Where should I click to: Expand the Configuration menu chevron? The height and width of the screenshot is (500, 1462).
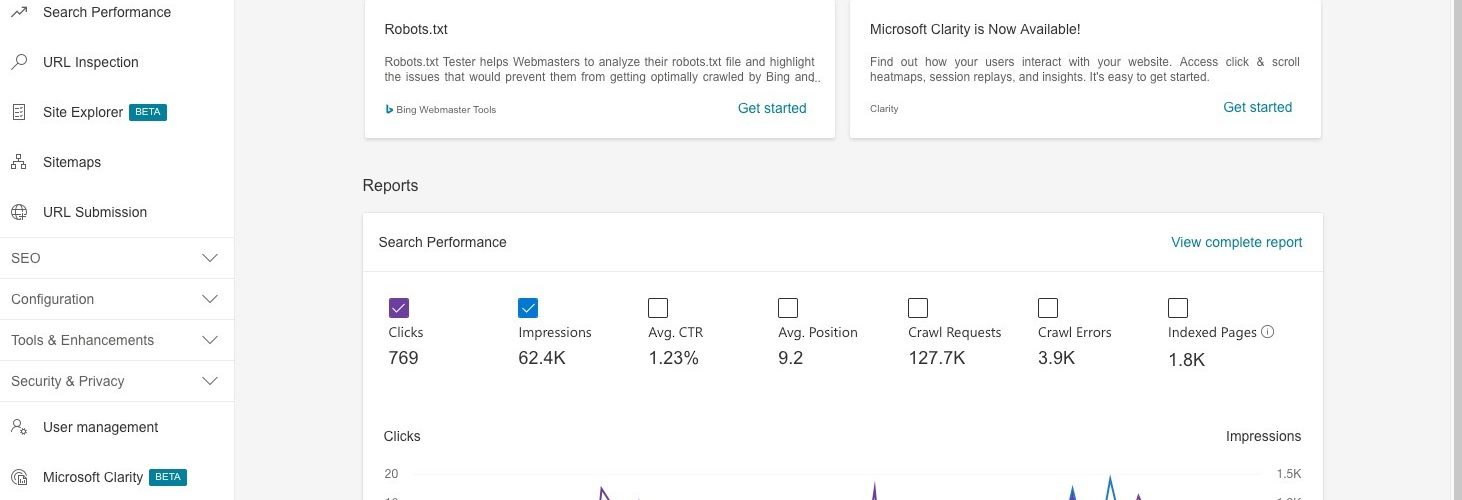(210, 299)
